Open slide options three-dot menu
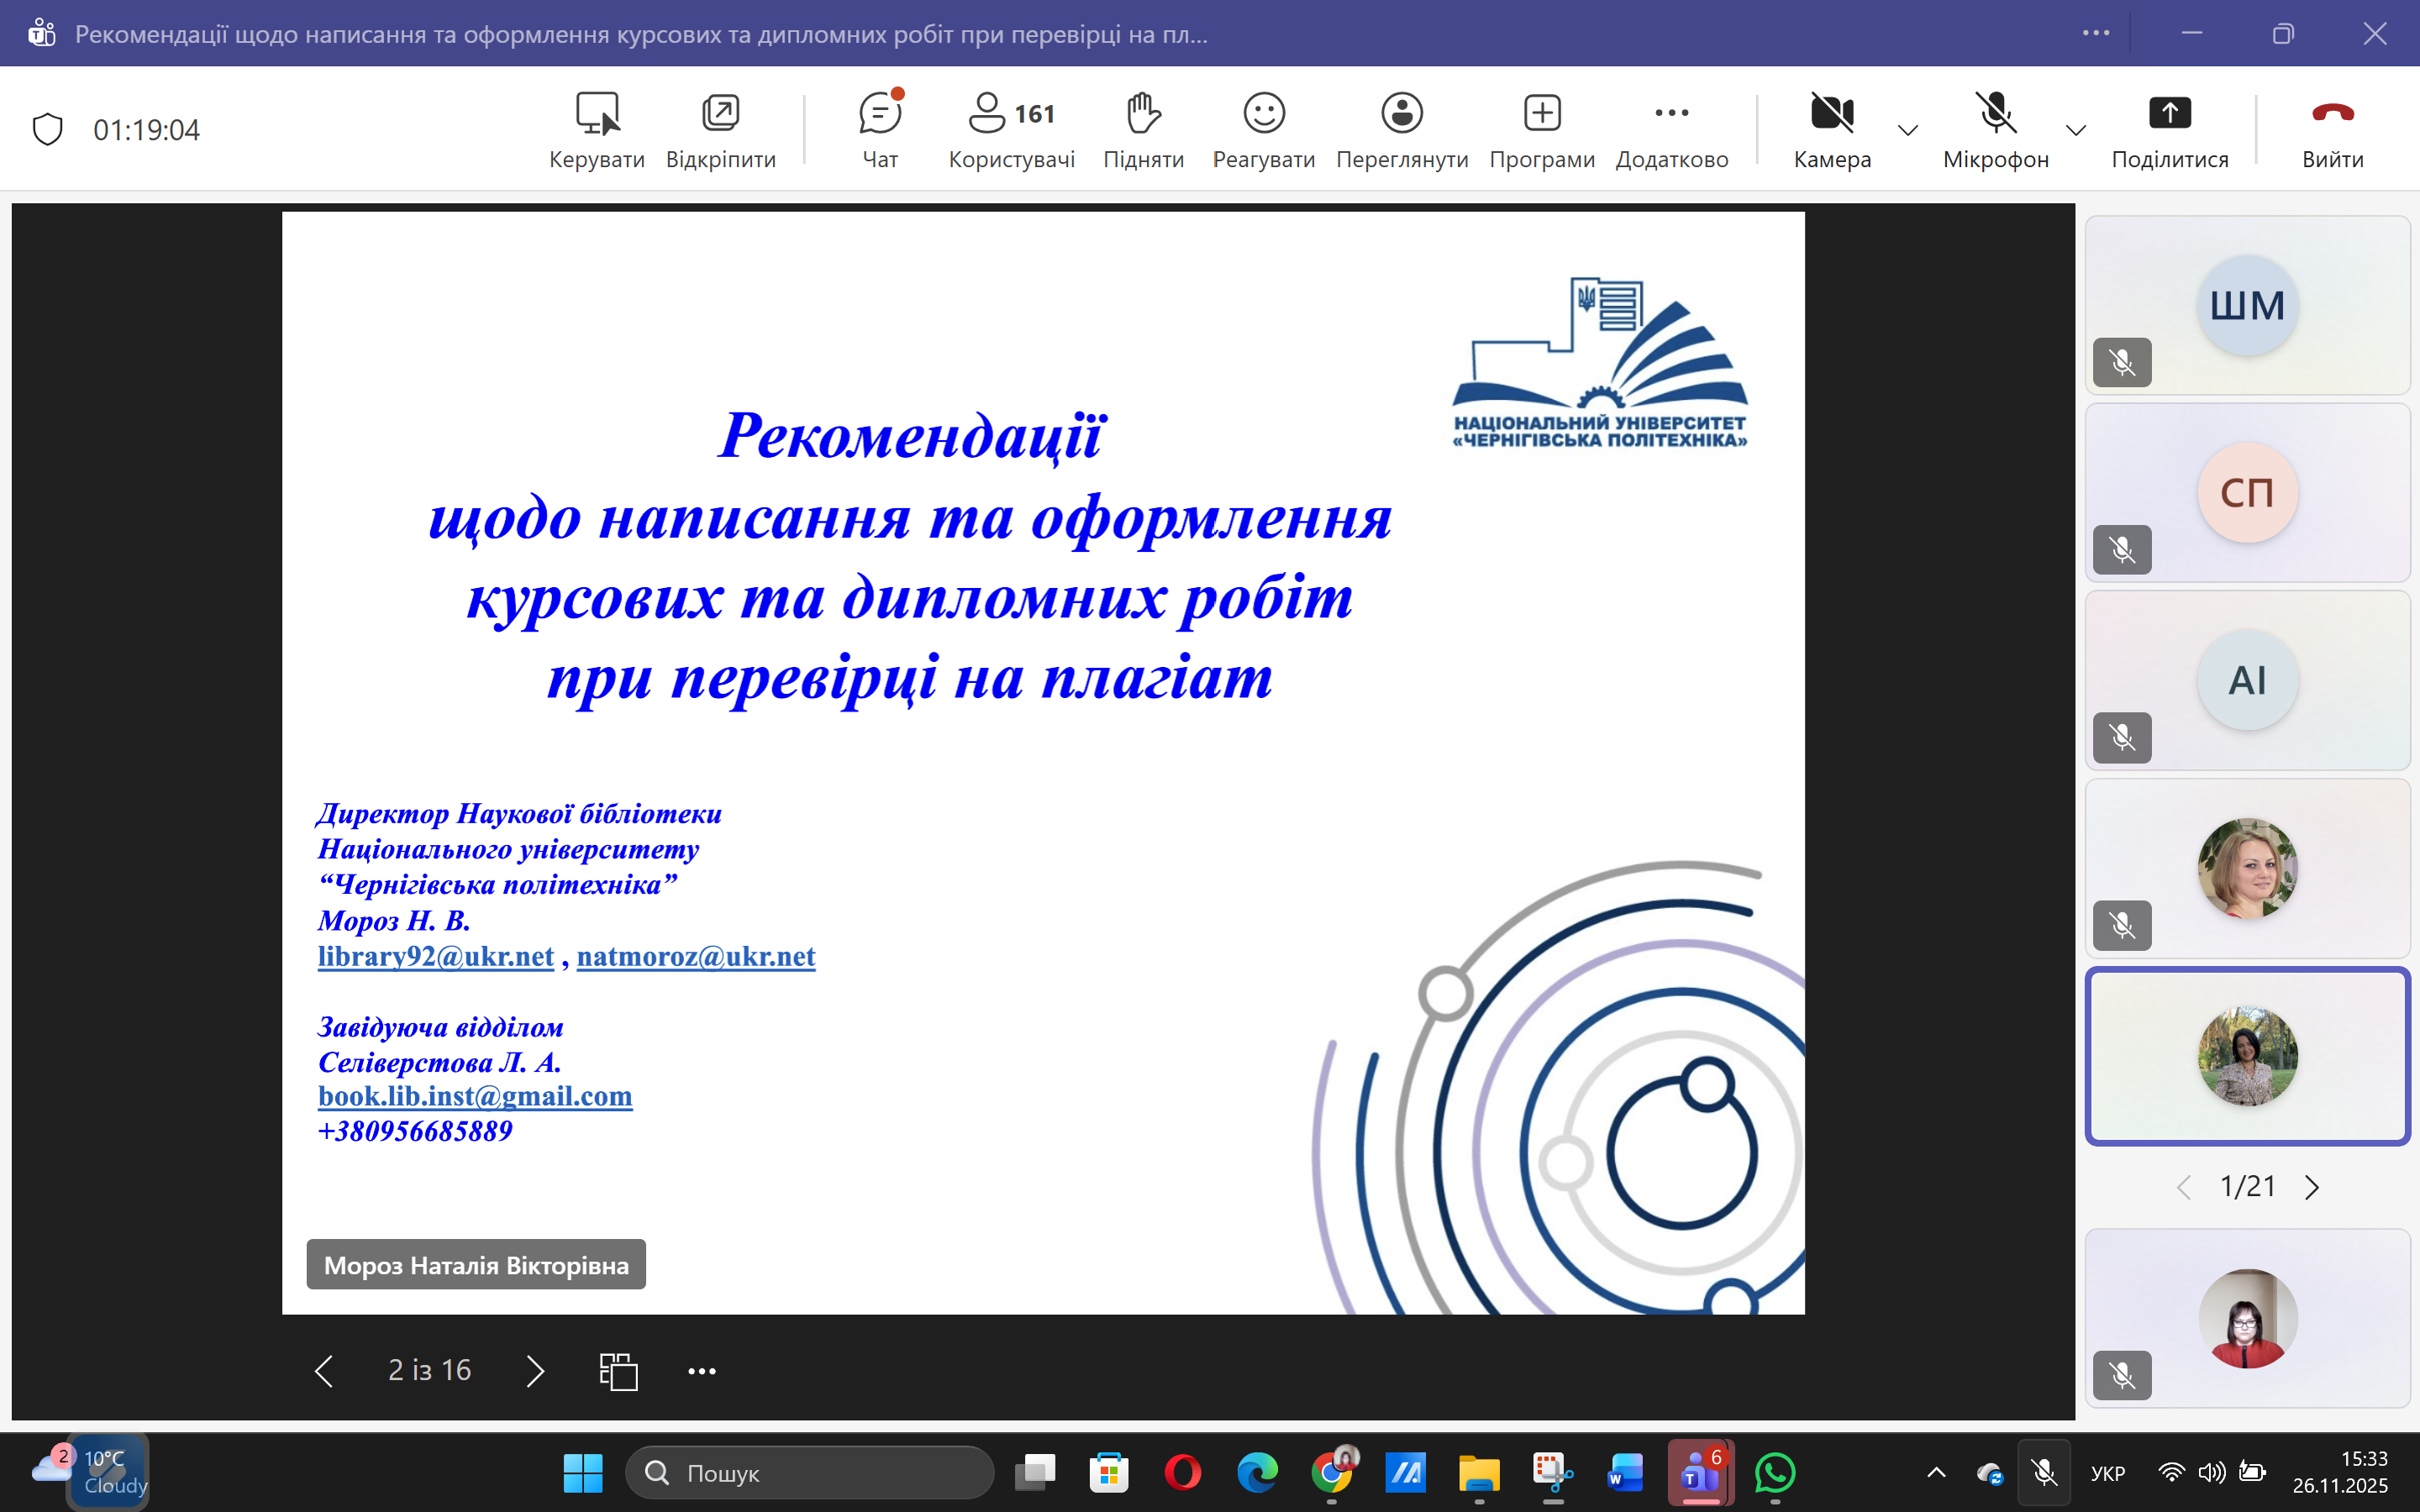The width and height of the screenshot is (2420, 1512). (701, 1371)
